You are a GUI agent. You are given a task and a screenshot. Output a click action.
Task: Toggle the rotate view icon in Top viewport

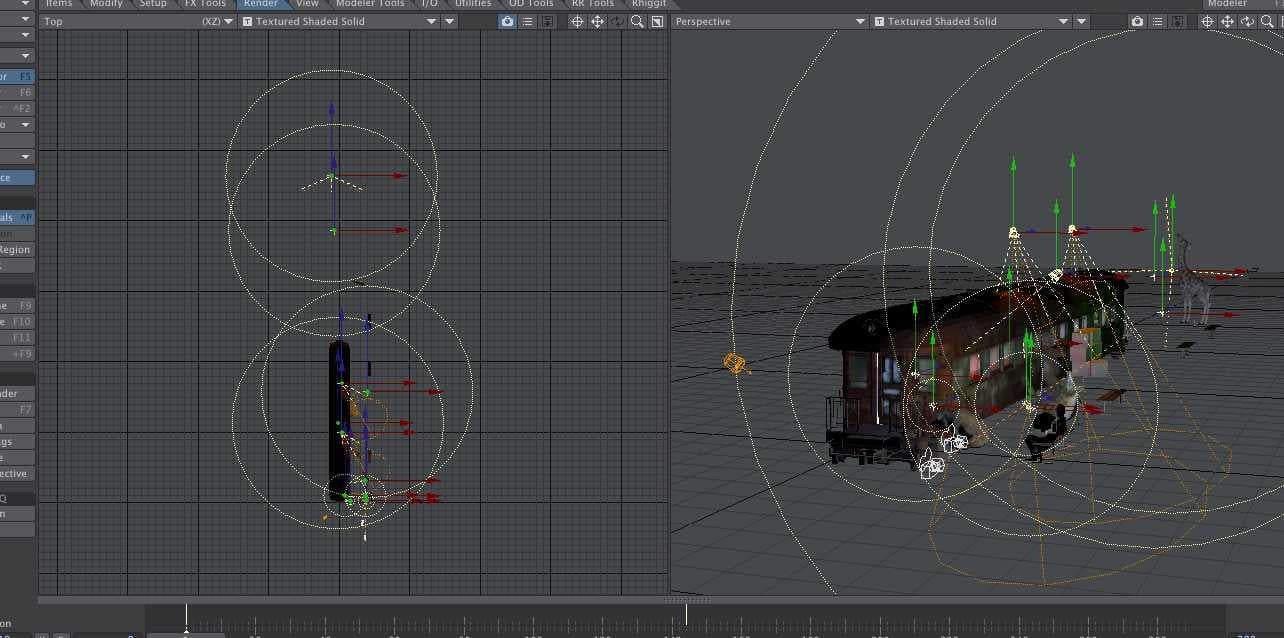(617, 21)
